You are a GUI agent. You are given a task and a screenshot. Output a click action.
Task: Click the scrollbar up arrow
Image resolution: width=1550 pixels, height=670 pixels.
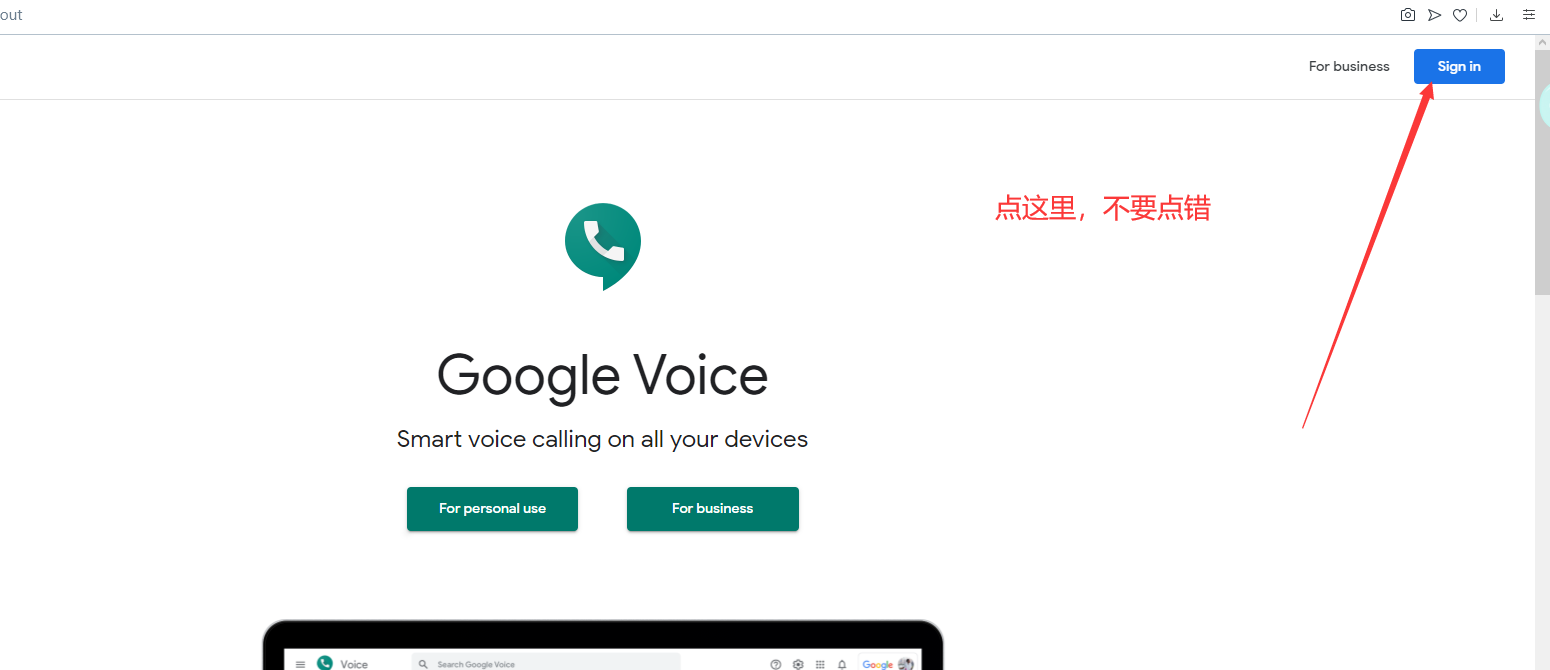point(1542,43)
